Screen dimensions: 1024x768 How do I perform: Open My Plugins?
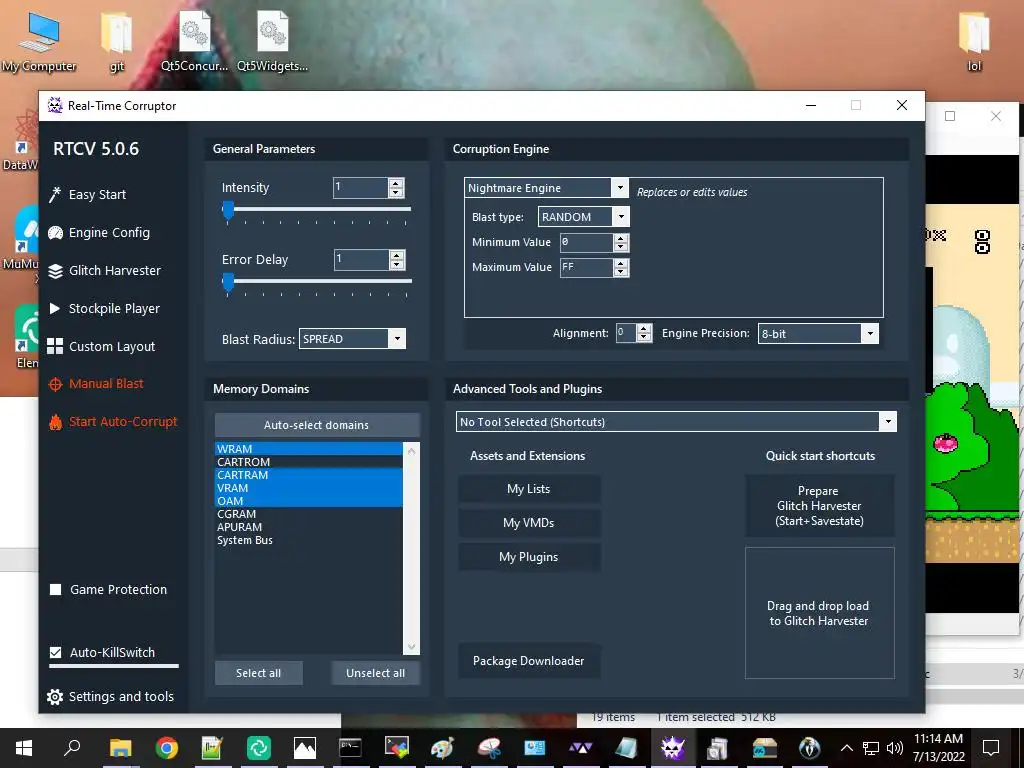click(x=529, y=557)
